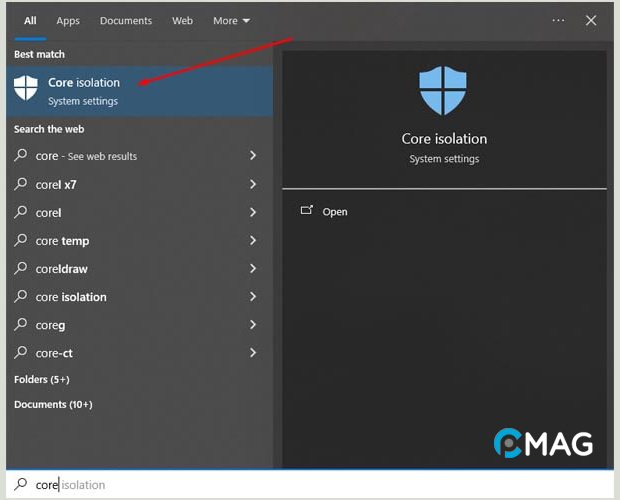
Task: Switch to the Apps tab
Action: [x=68, y=21]
